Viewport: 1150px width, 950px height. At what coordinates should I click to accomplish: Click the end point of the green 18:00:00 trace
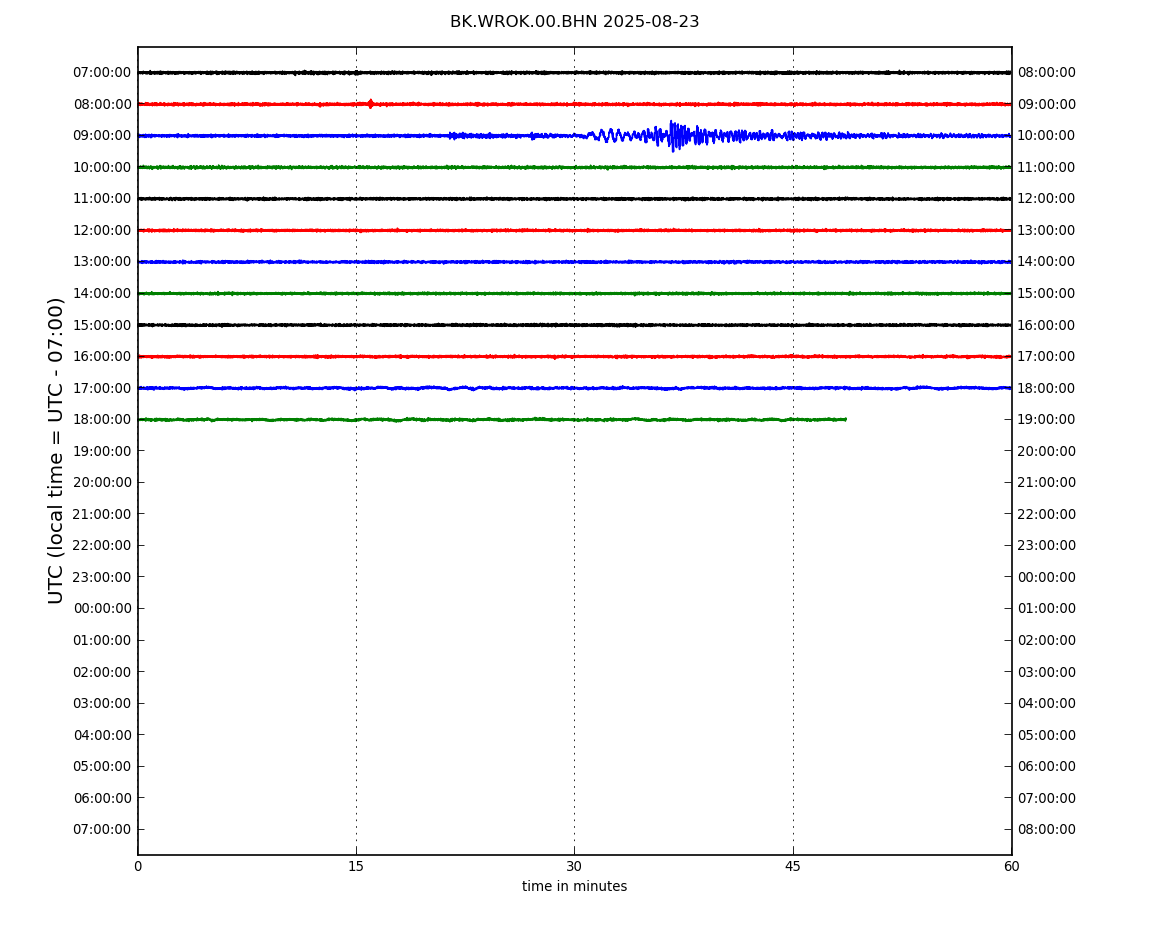[x=846, y=419]
